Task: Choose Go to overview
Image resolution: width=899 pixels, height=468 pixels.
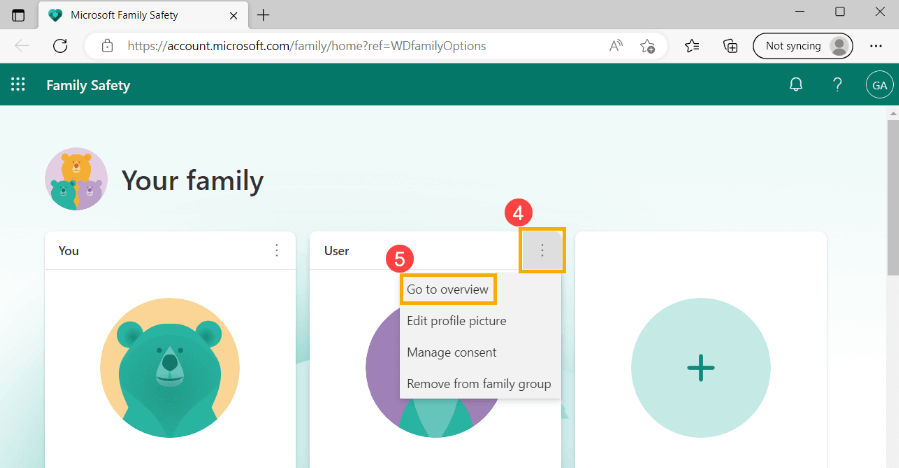Action: pyautogui.click(x=448, y=289)
